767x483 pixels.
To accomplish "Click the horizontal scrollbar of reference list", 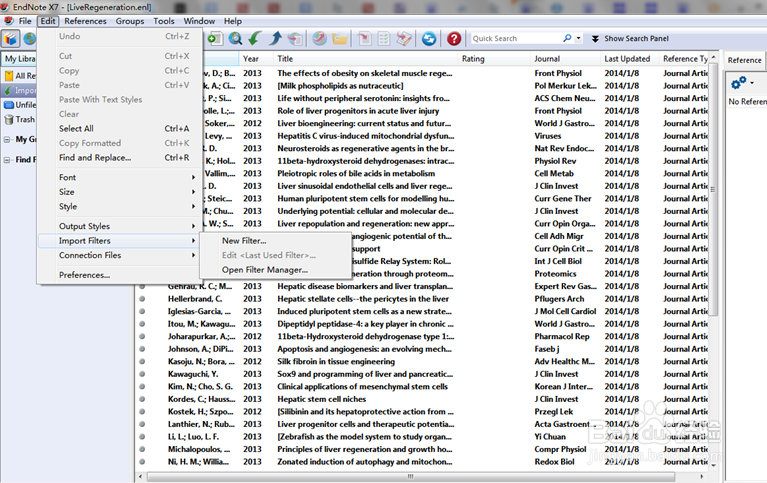I will (411, 476).
